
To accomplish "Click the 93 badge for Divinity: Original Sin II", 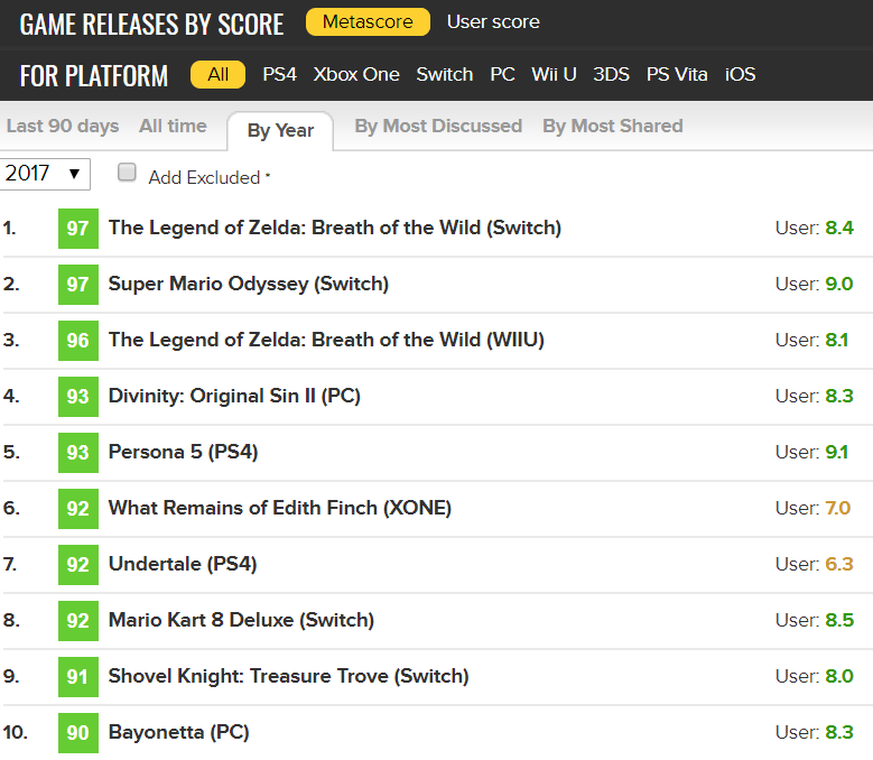I will pyautogui.click(x=78, y=396).
